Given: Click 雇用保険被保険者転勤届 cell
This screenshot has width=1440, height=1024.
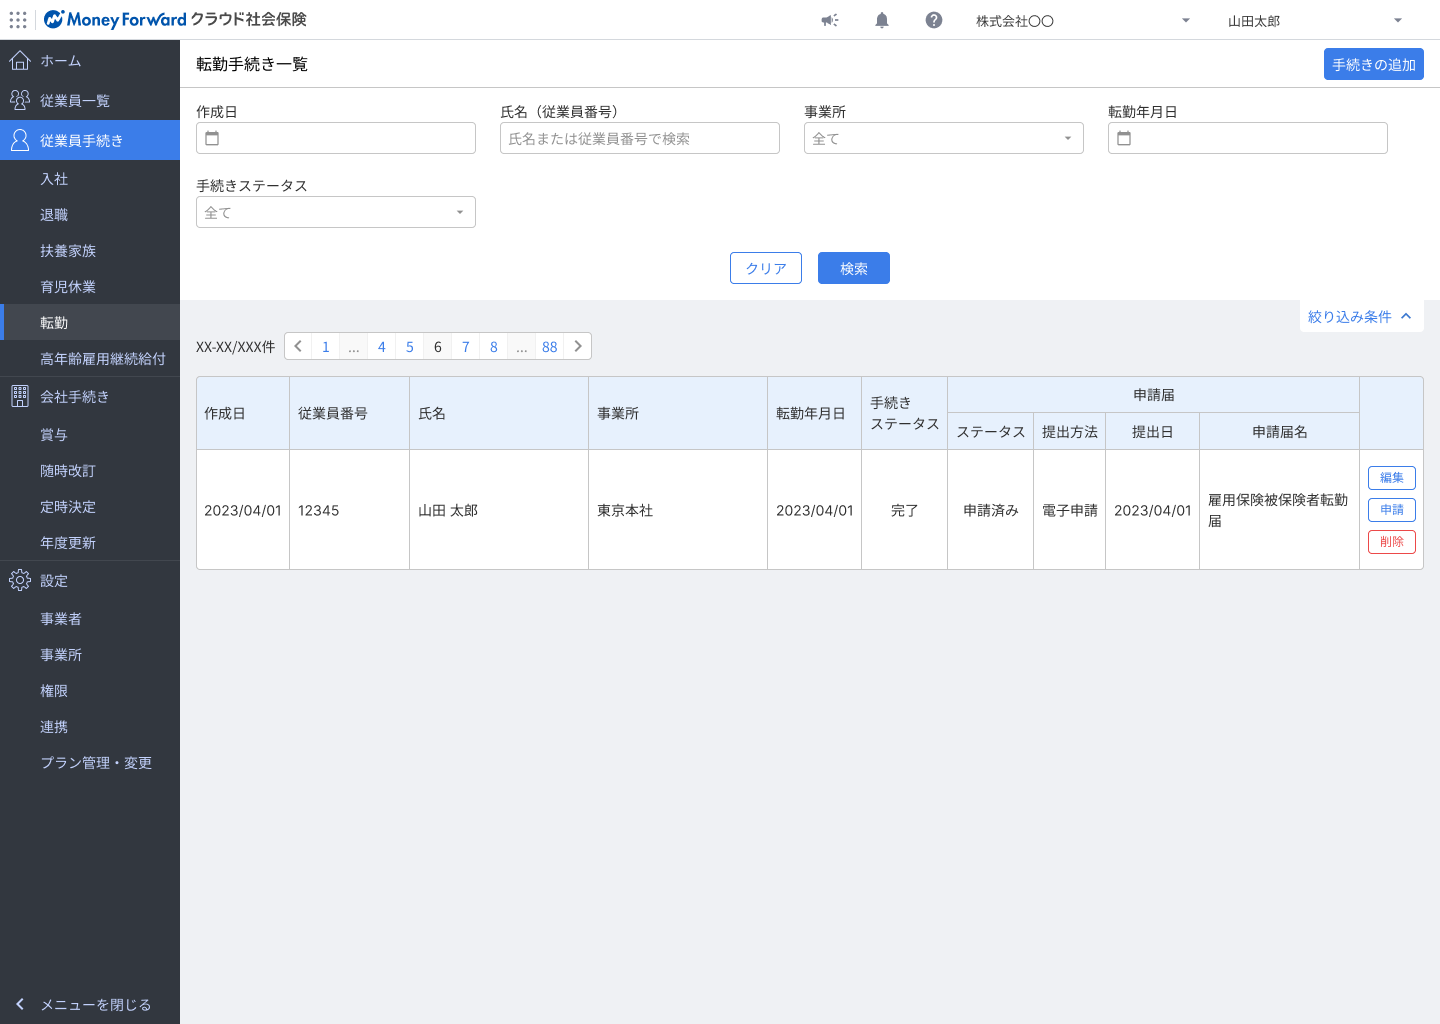Looking at the screenshot, I should click(x=1279, y=510).
